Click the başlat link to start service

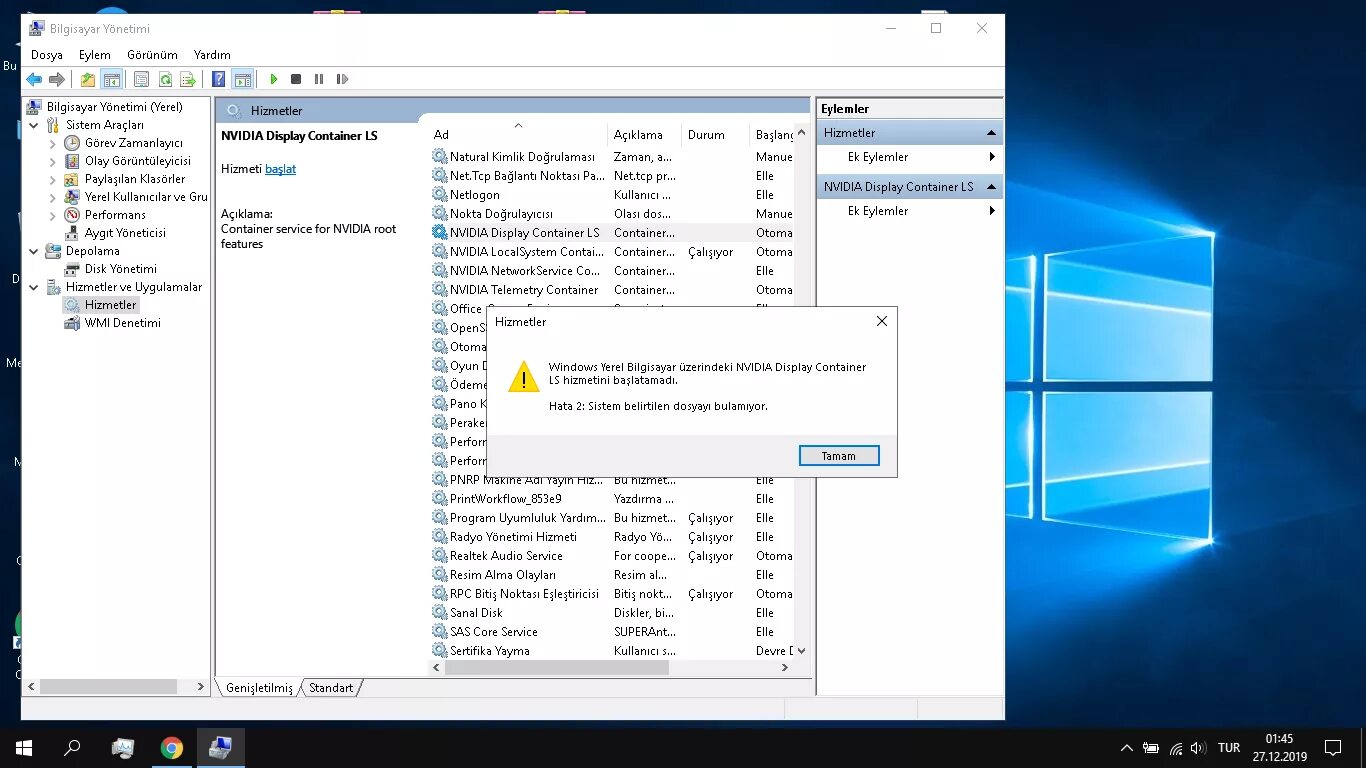[x=280, y=169]
